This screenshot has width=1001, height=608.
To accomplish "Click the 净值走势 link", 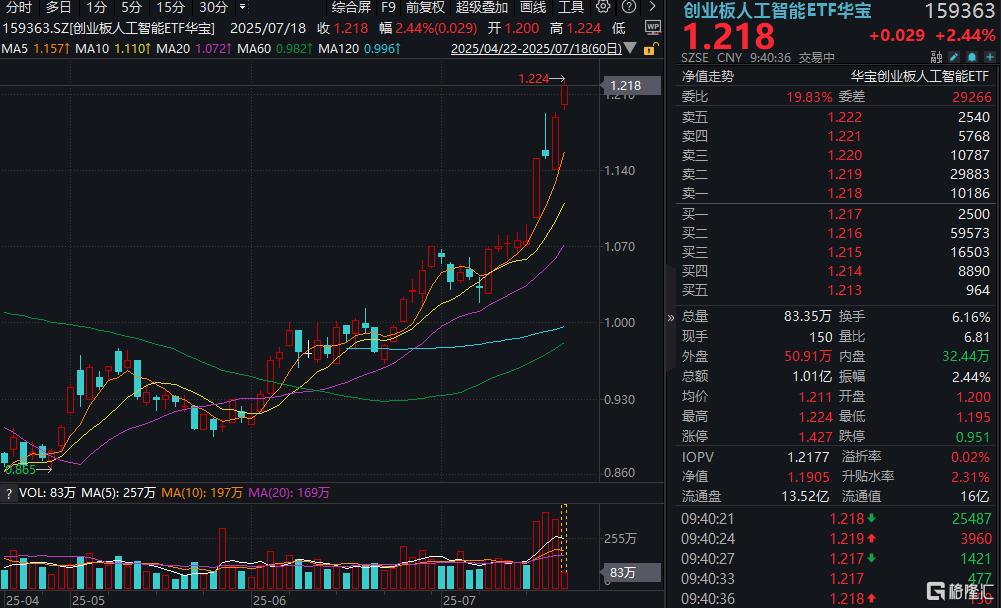I will pos(708,77).
